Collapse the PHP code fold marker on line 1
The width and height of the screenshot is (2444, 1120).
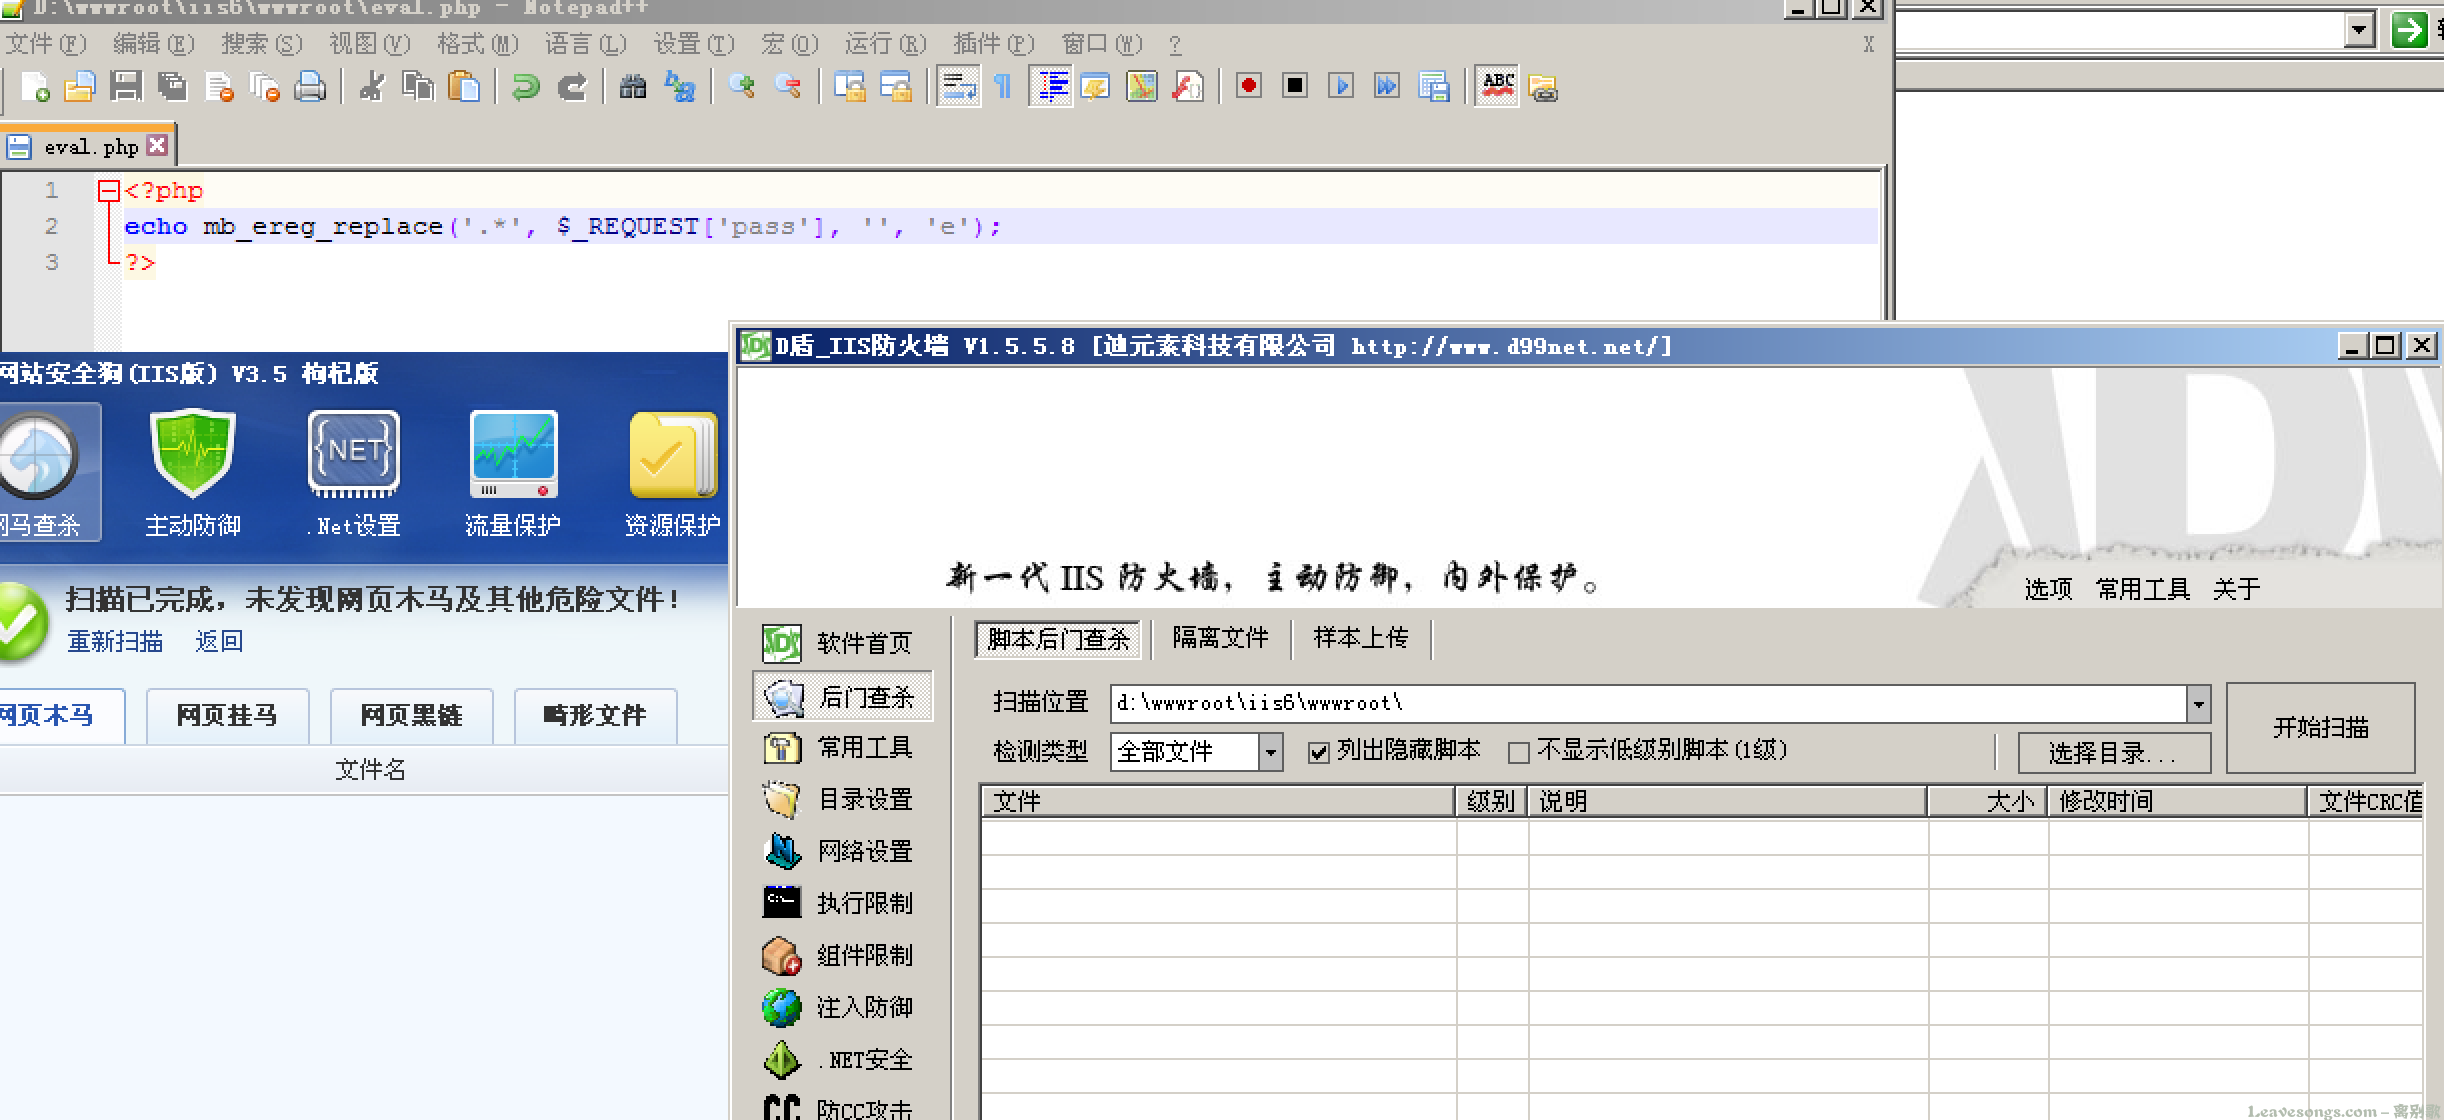point(108,190)
